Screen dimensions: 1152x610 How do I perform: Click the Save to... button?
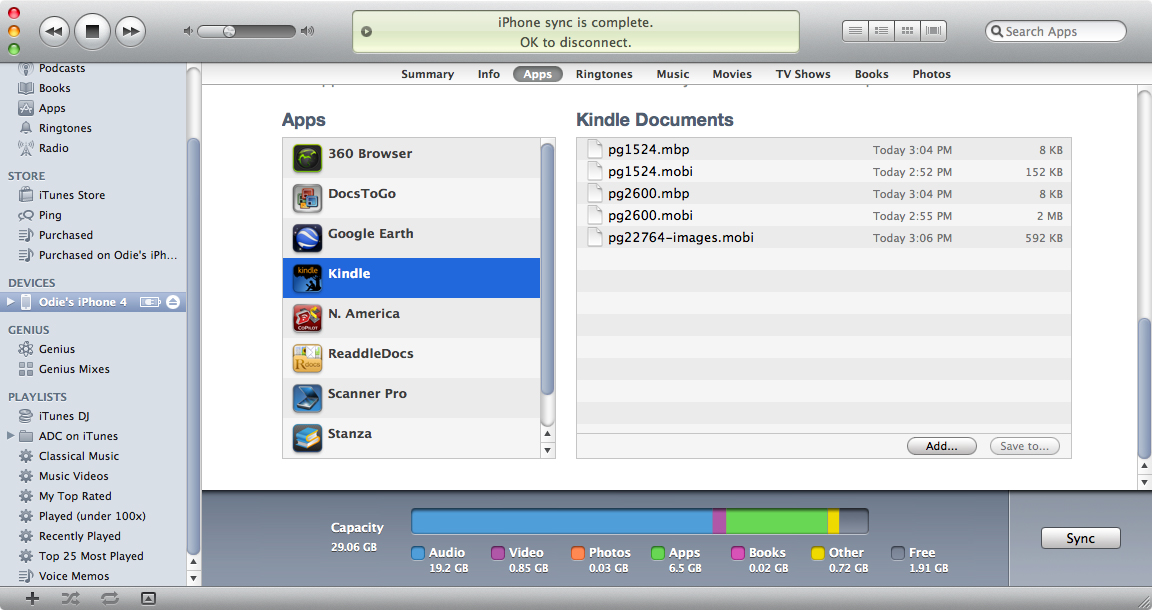1024,446
